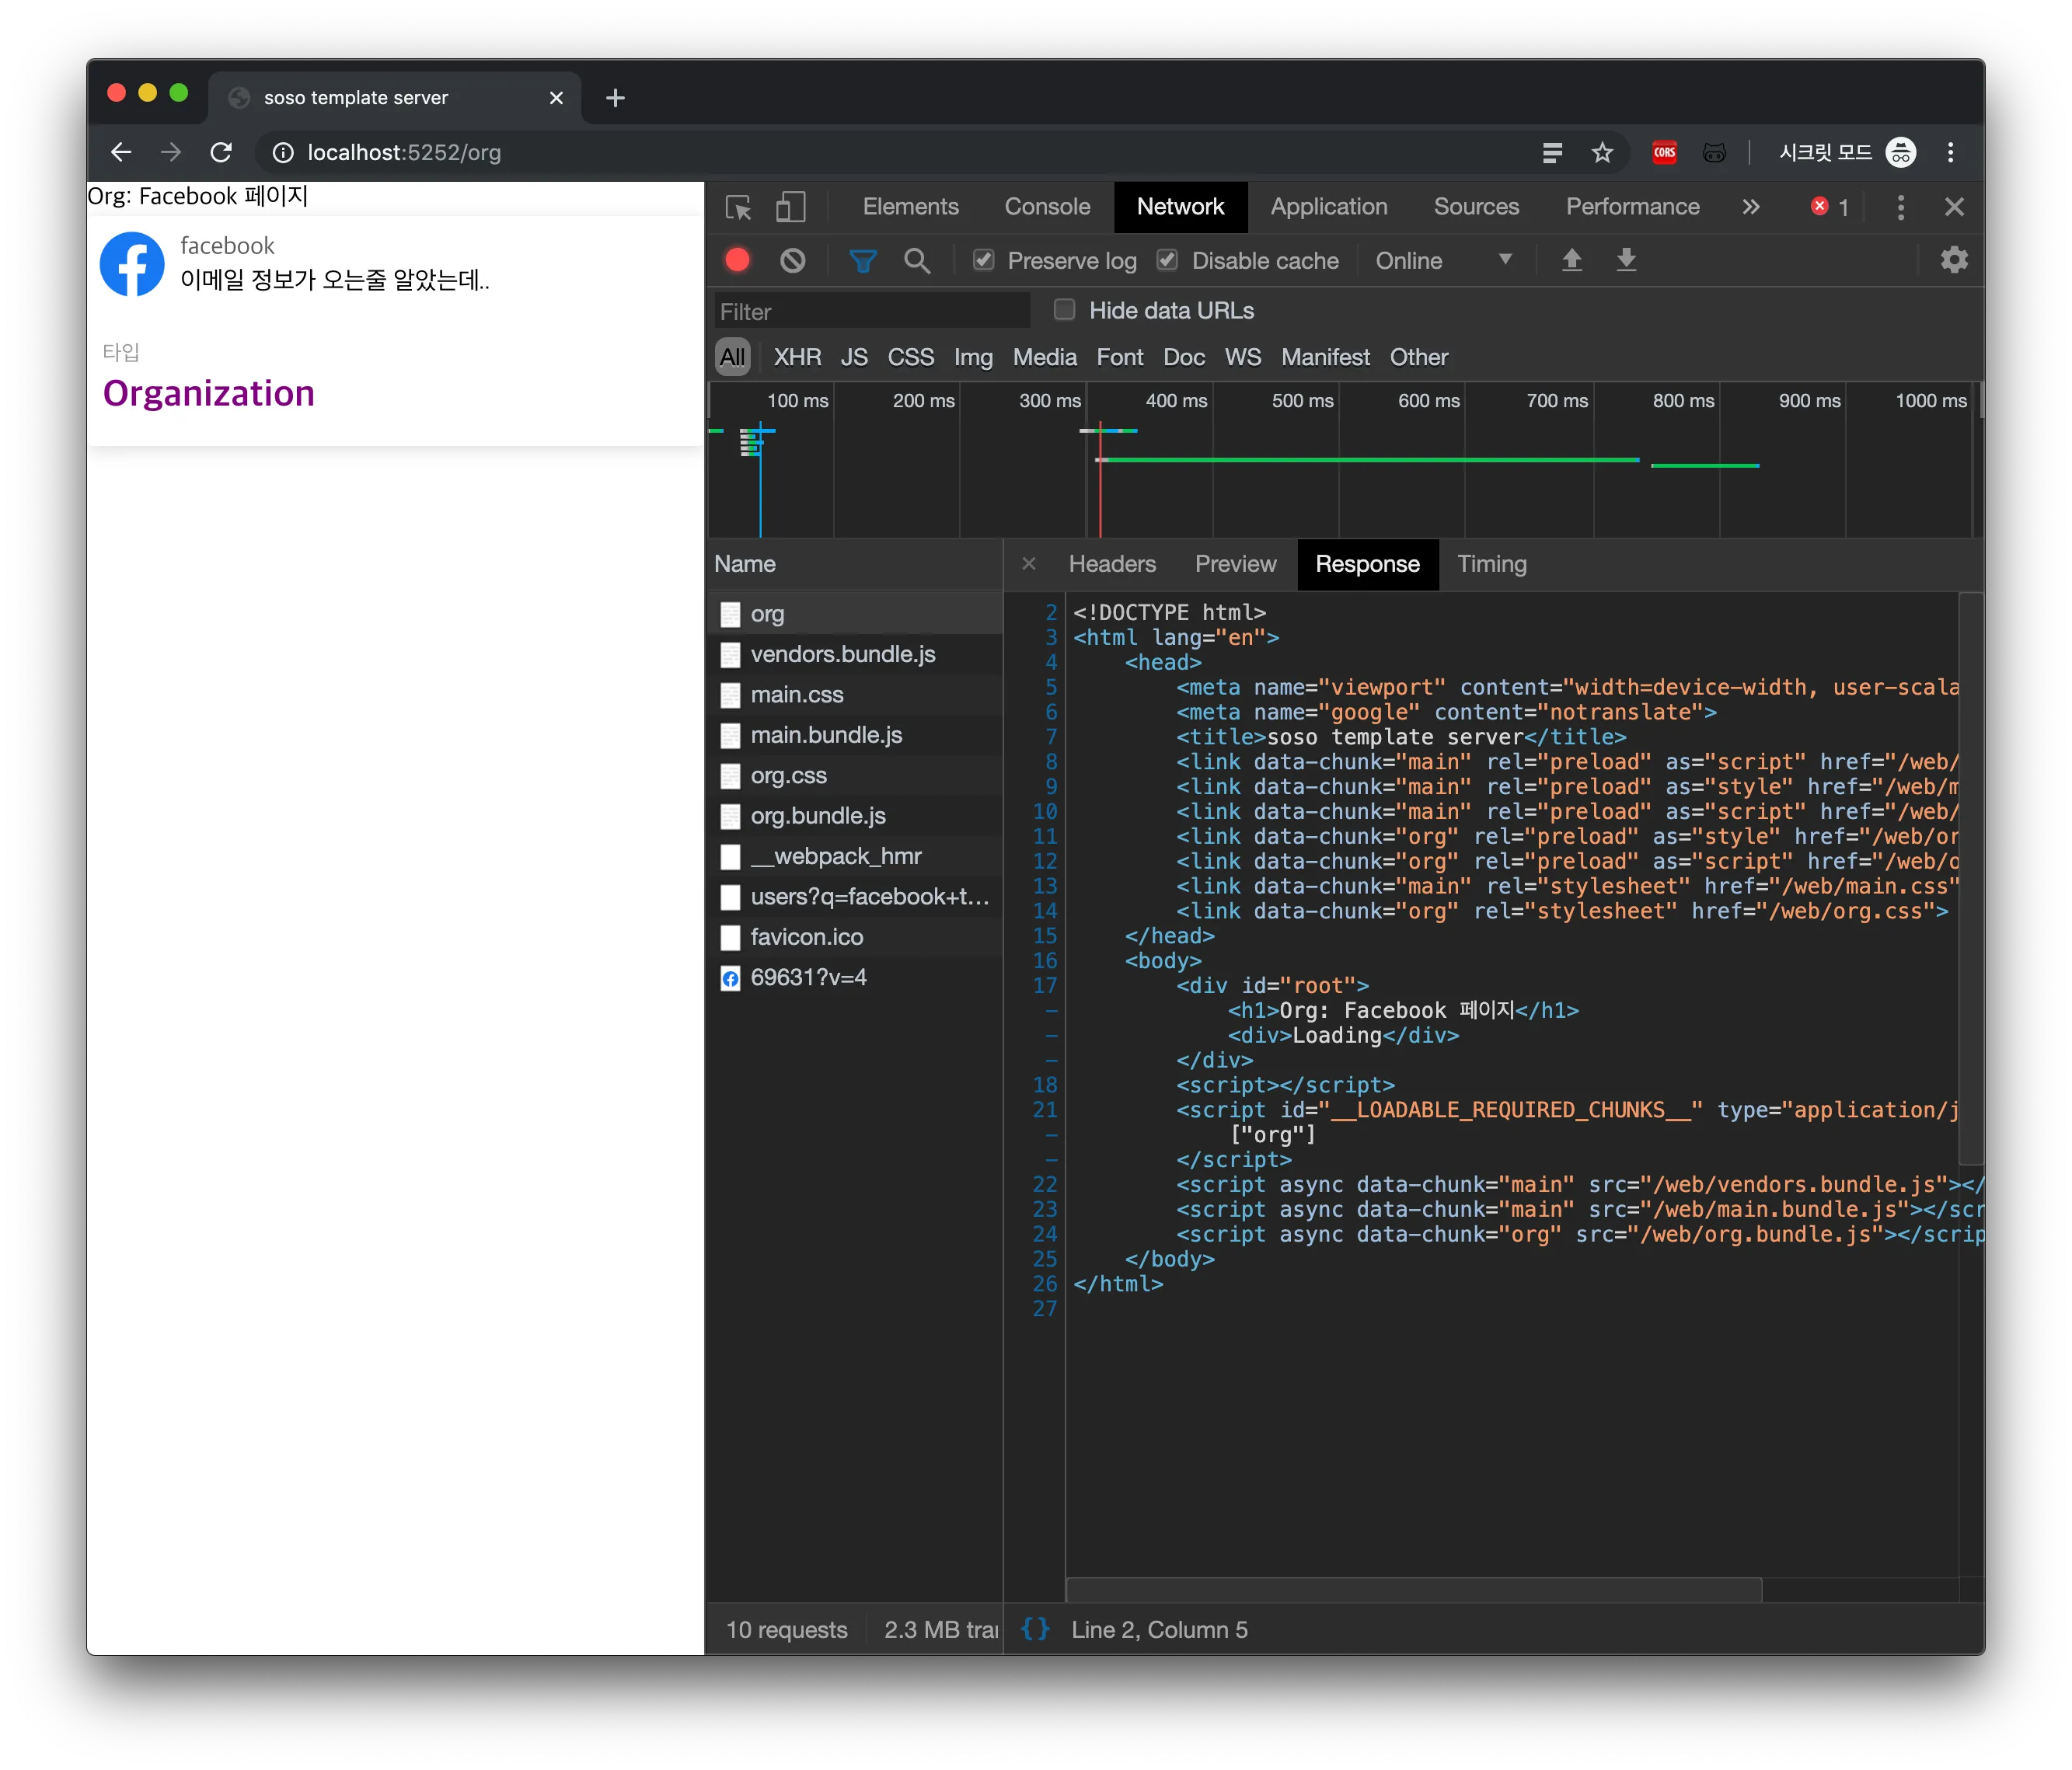
Task: View site information icon in address bar
Action: pyautogui.click(x=283, y=152)
